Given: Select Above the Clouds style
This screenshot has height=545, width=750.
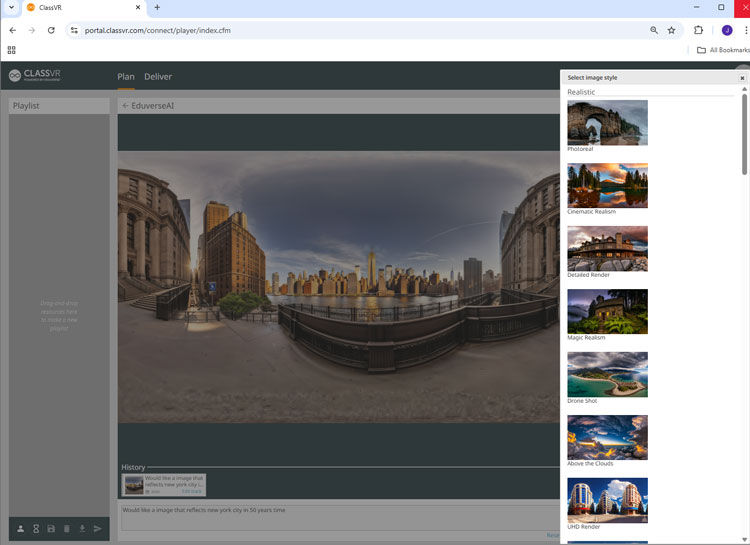Looking at the screenshot, I should tap(607, 437).
